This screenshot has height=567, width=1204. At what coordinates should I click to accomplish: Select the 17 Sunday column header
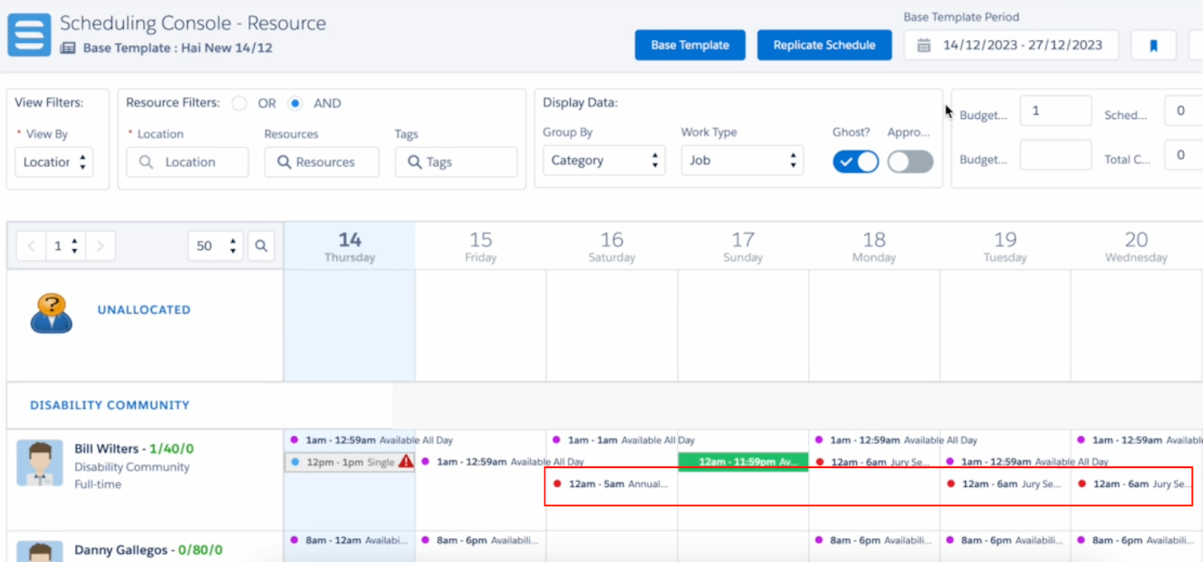click(742, 246)
